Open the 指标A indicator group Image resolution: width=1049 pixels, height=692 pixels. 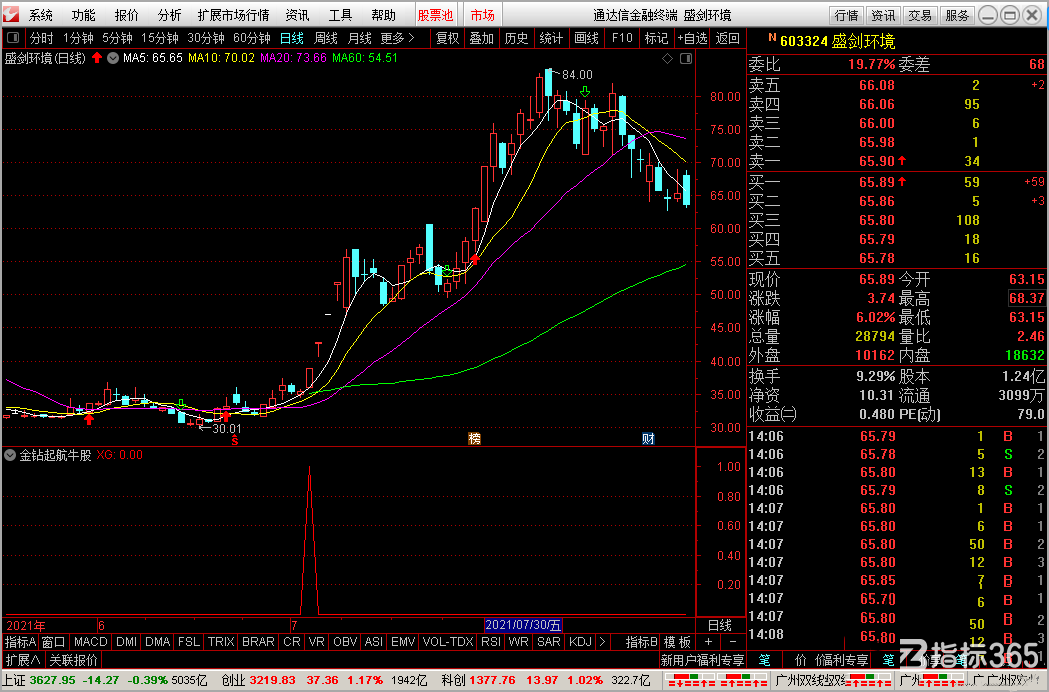click(x=20, y=642)
